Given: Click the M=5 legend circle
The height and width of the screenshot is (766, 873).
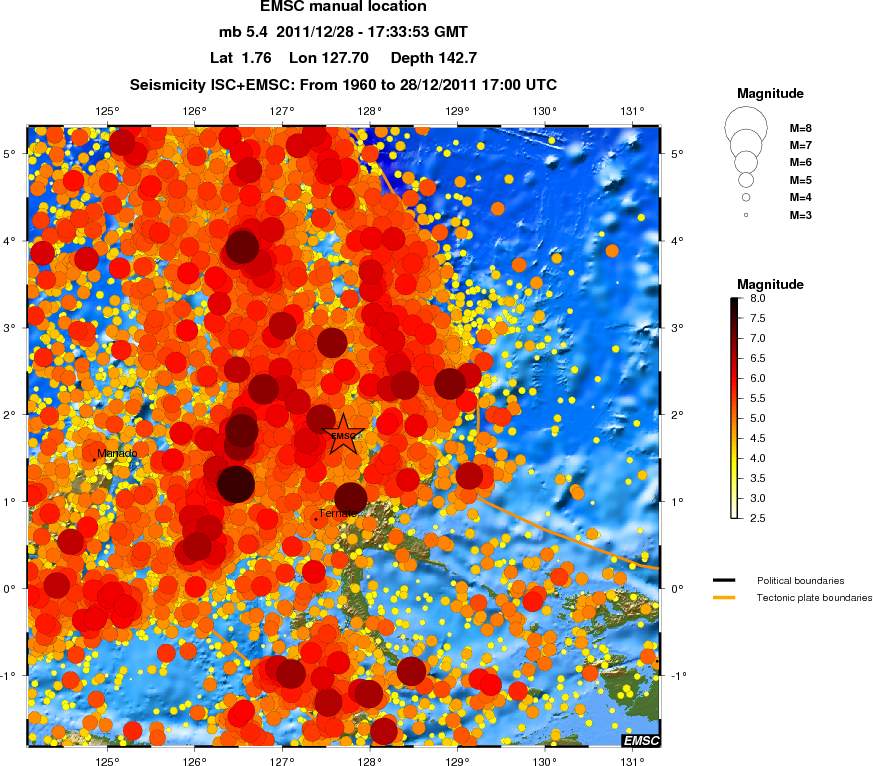Looking at the screenshot, I should click(746, 180).
